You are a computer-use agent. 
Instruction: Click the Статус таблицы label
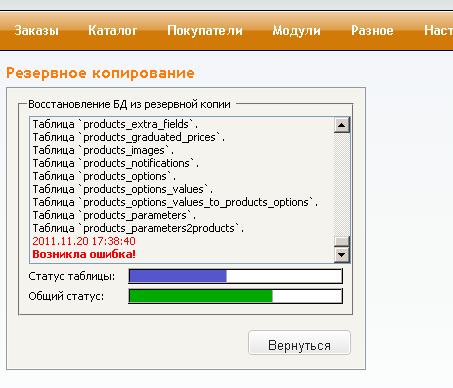72,276
